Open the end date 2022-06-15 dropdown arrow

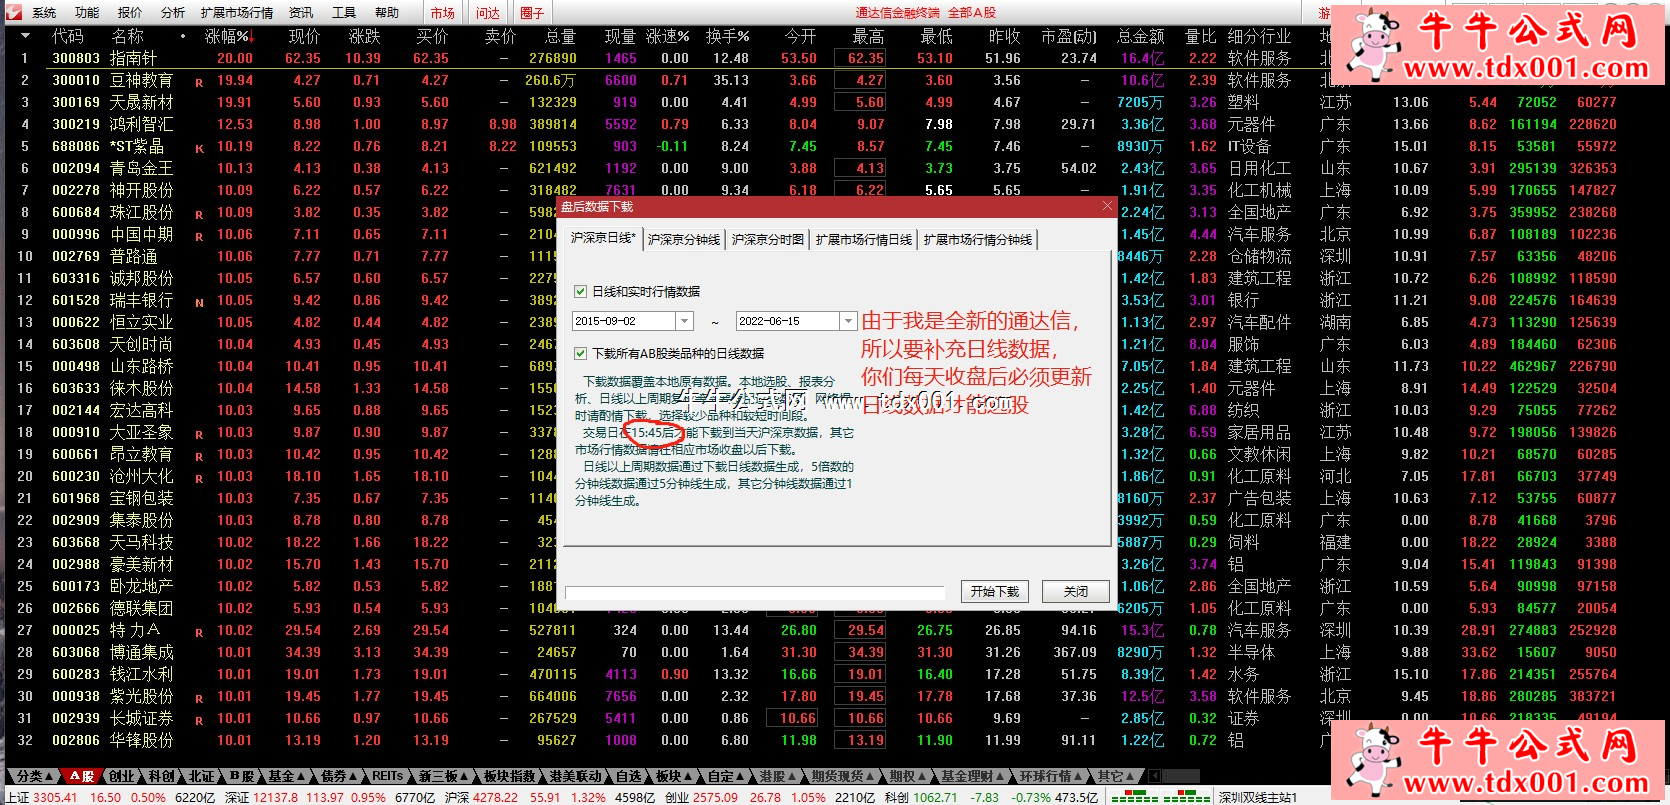(848, 321)
